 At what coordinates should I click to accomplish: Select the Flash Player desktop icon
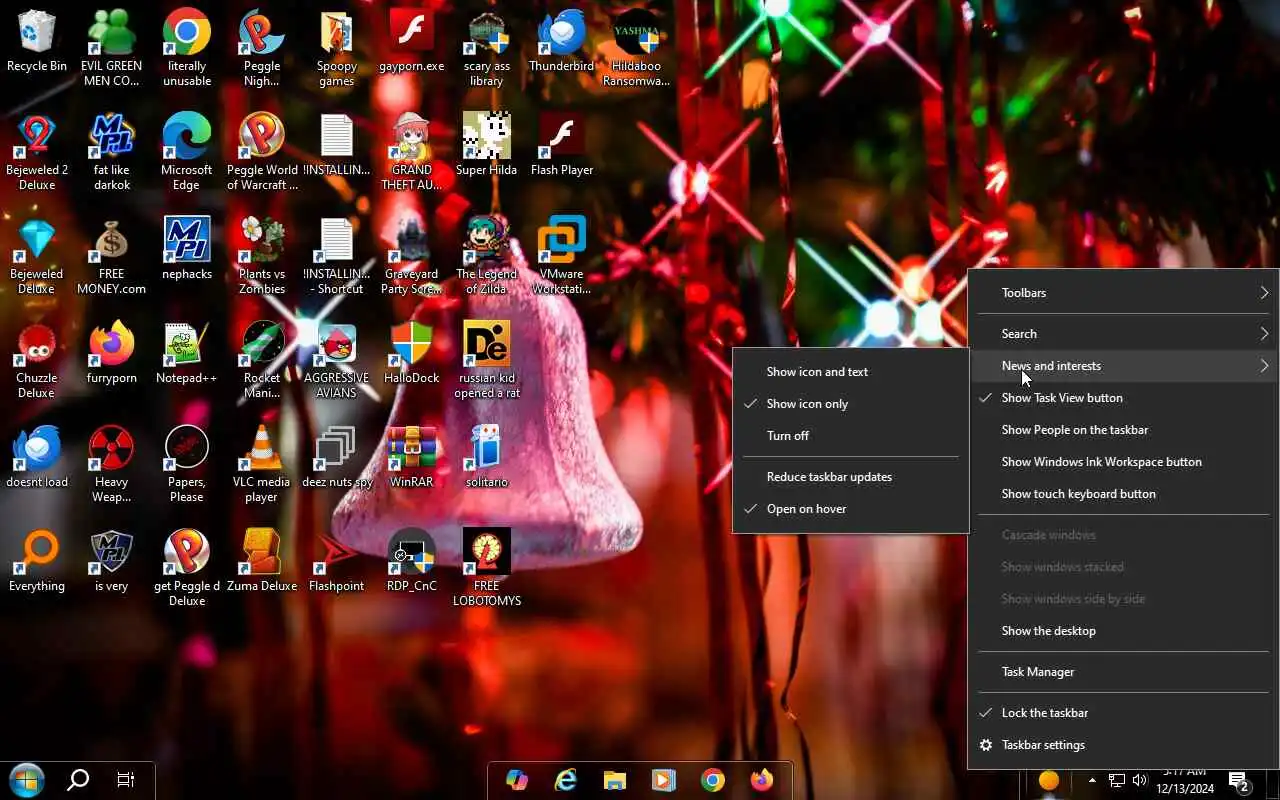pos(562,145)
